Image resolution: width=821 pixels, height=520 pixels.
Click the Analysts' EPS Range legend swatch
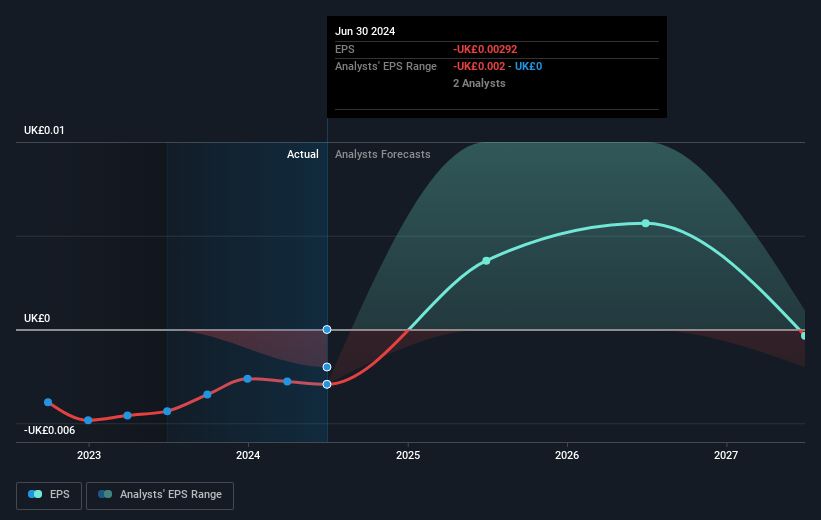pyautogui.click(x=105, y=494)
